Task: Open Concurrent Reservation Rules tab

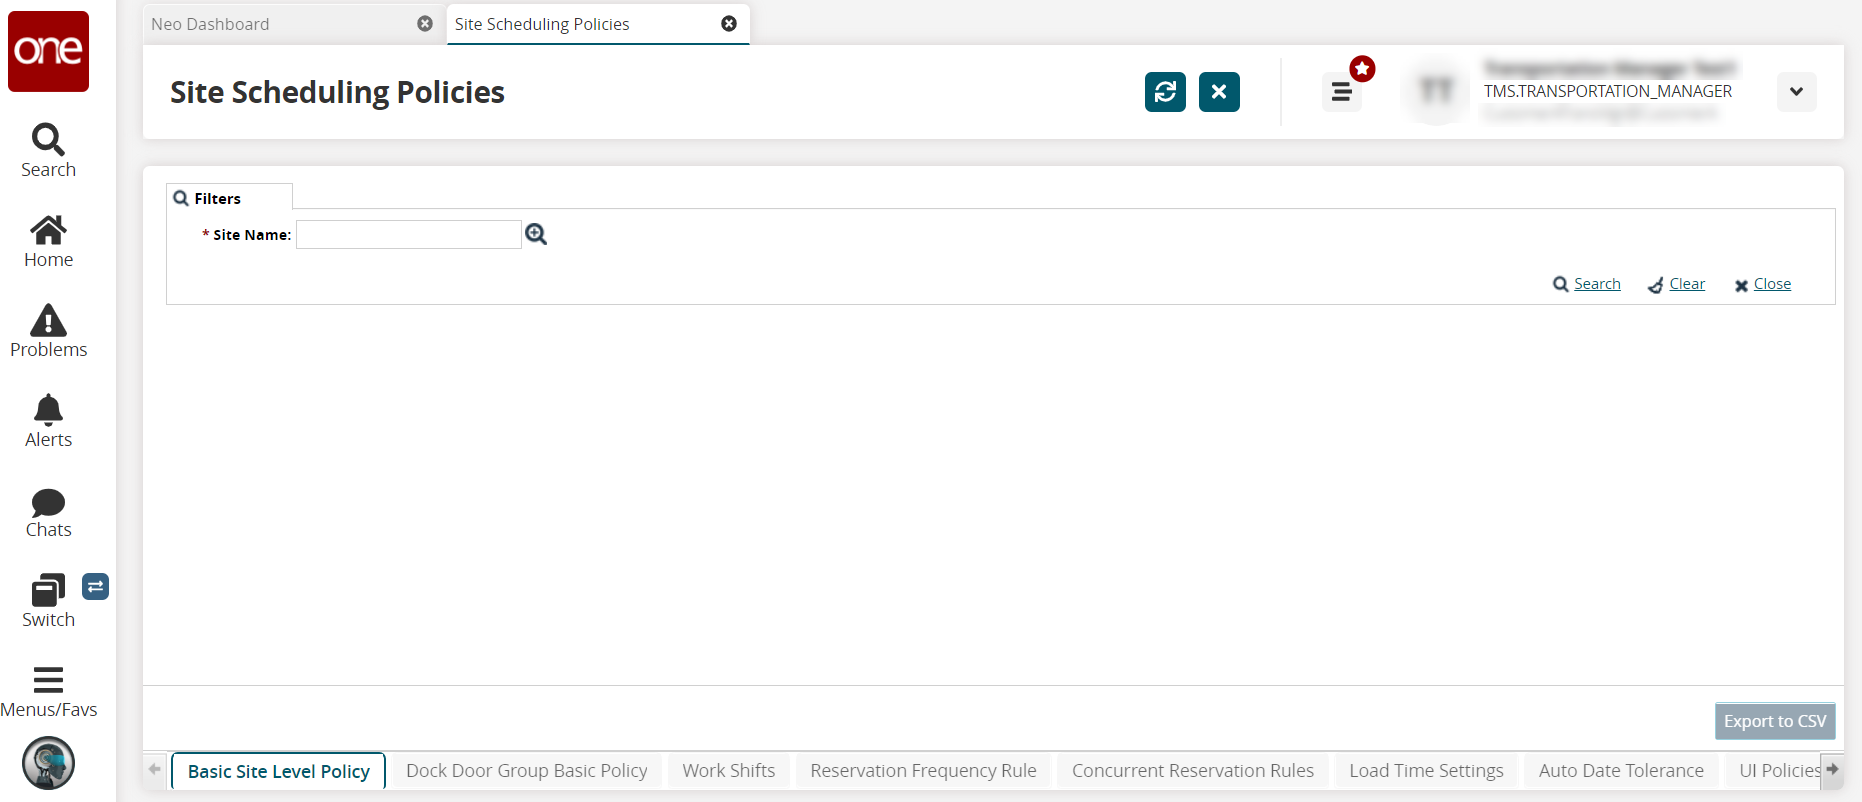Action: point(1193,771)
